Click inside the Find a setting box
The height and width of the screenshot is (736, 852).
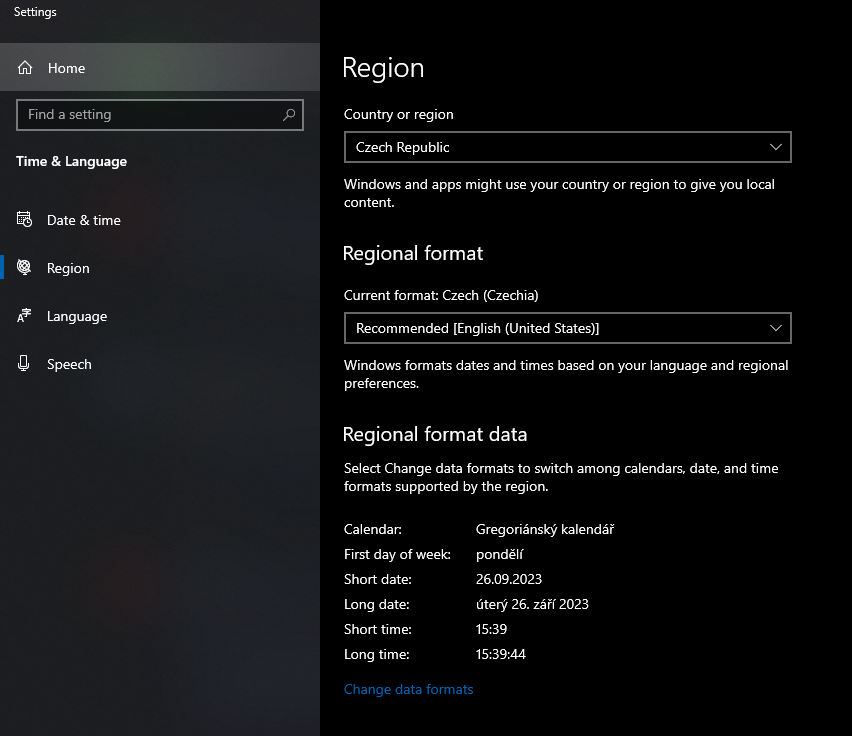(150, 114)
